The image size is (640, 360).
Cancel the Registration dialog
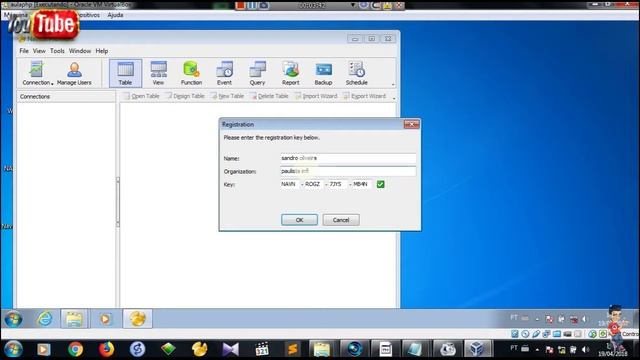click(x=341, y=220)
